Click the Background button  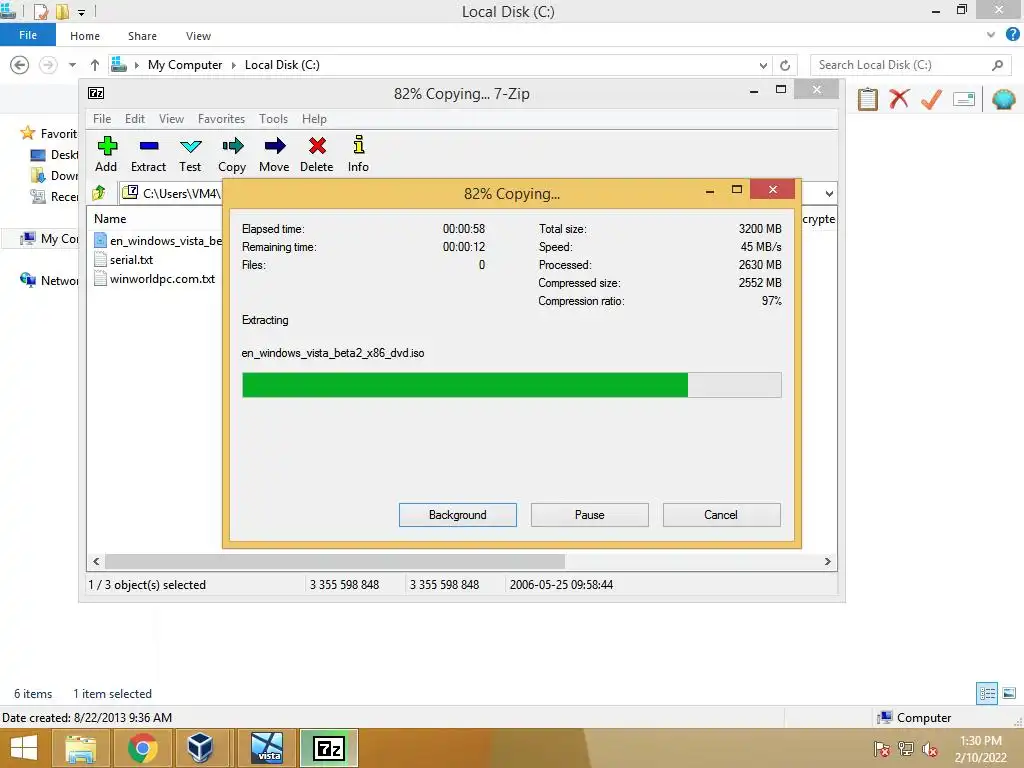[x=458, y=515]
